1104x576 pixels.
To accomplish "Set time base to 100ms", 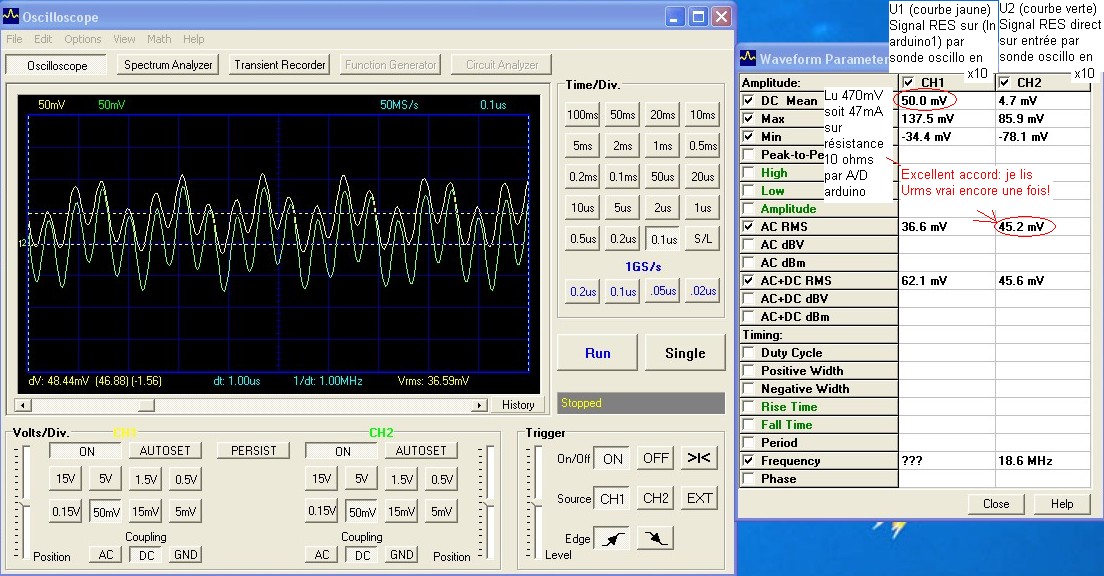I will point(582,115).
